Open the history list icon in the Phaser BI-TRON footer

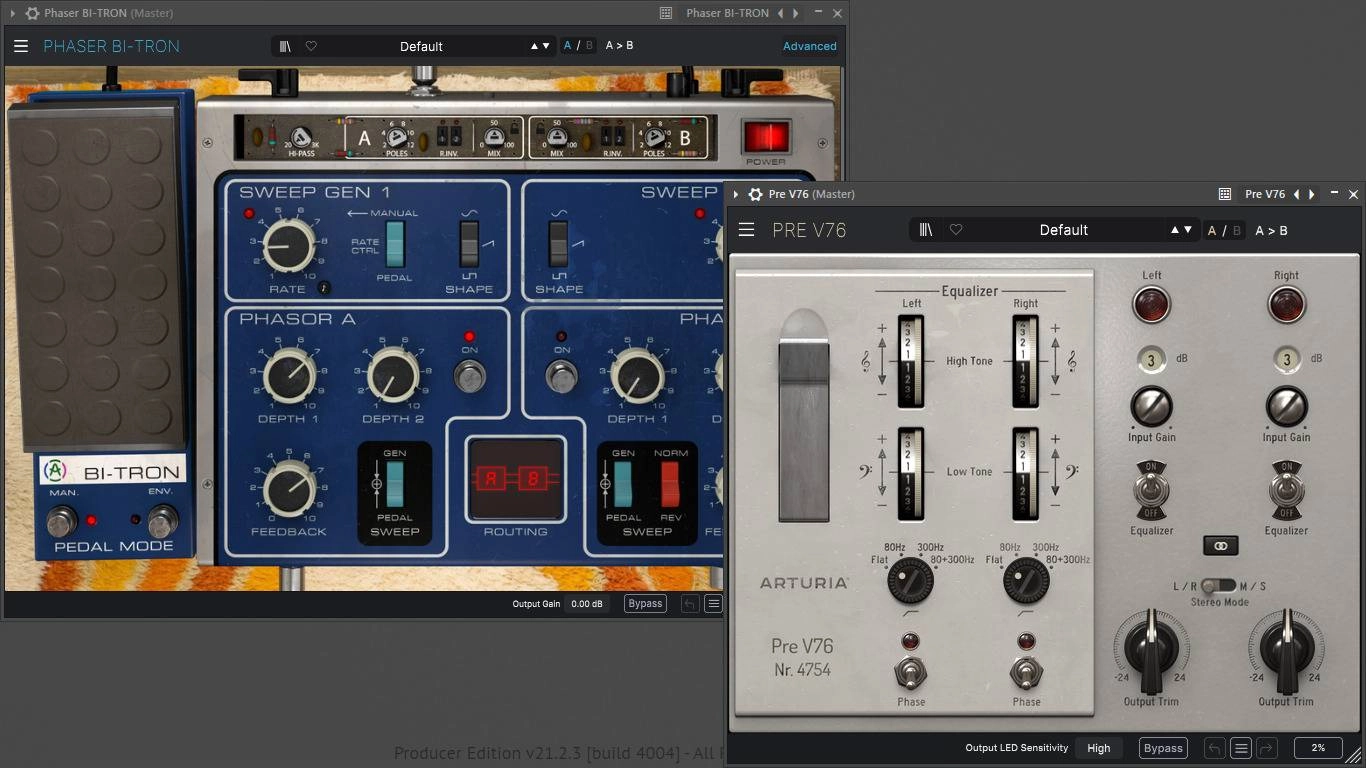[713, 604]
